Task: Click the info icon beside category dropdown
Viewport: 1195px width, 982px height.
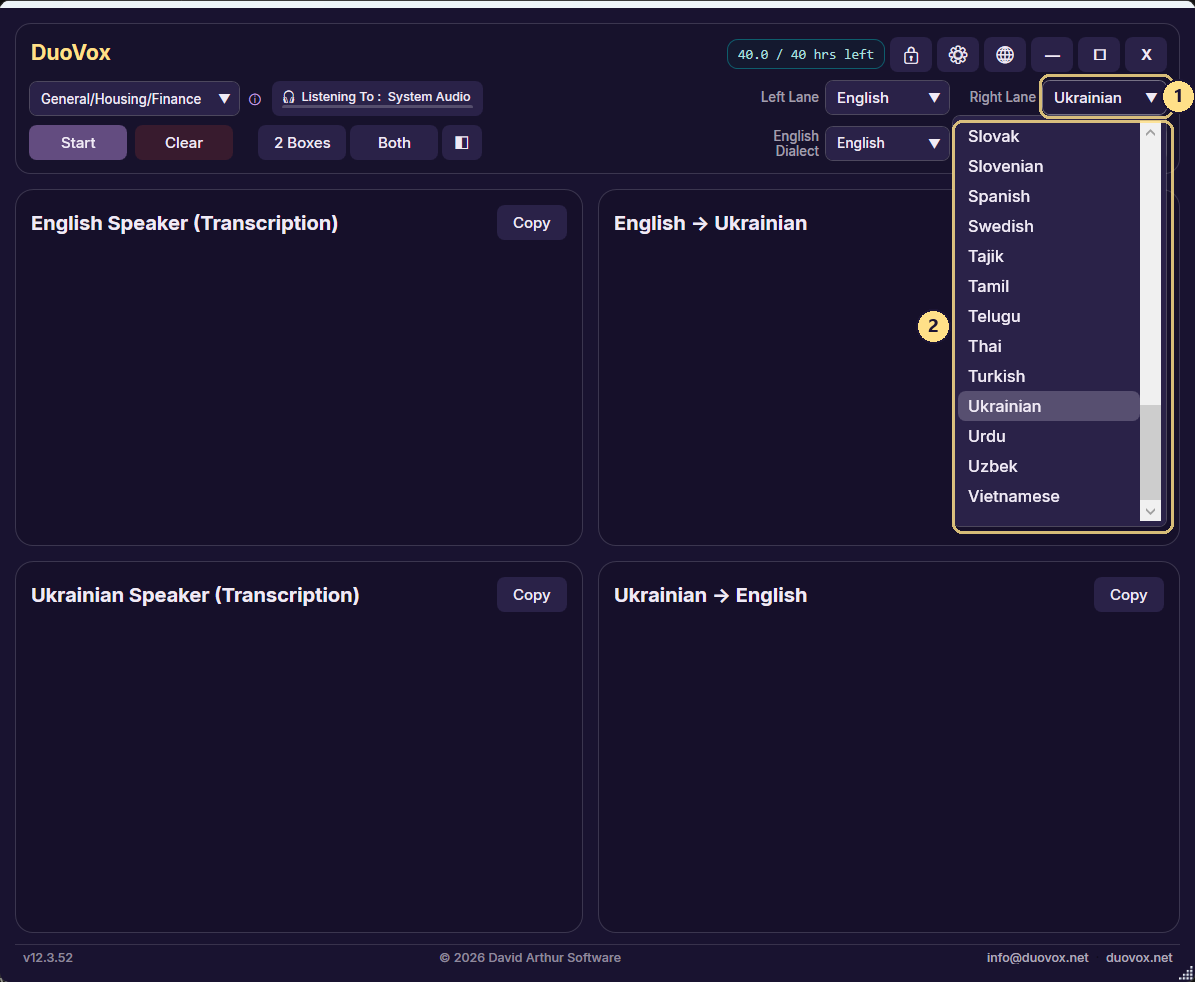Action: point(255,99)
